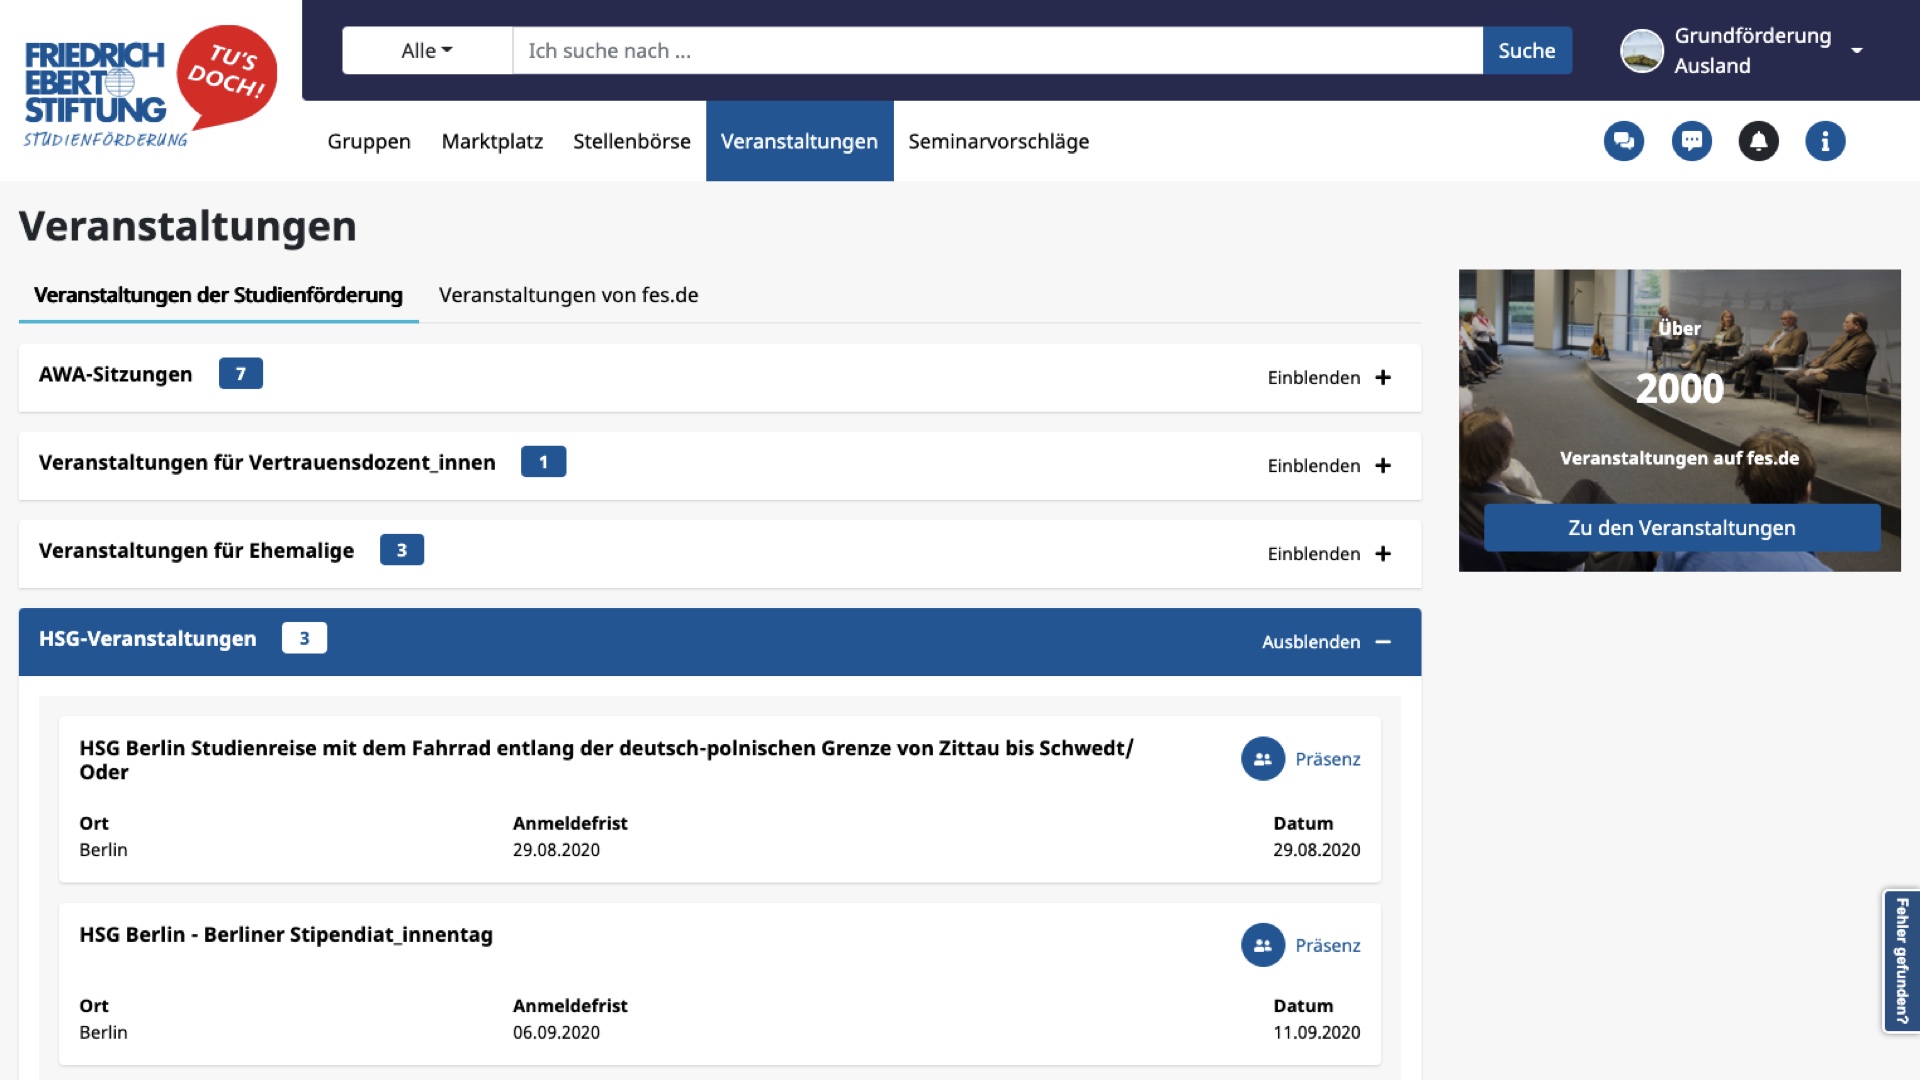This screenshot has width=1920, height=1080.
Task: Click the user profile avatar
Action: [1641, 51]
